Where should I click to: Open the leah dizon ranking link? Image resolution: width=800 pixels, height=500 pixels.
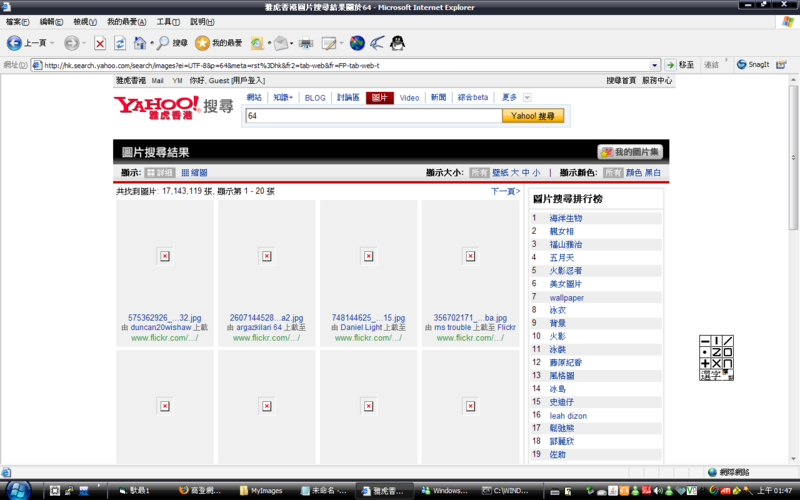568,416
